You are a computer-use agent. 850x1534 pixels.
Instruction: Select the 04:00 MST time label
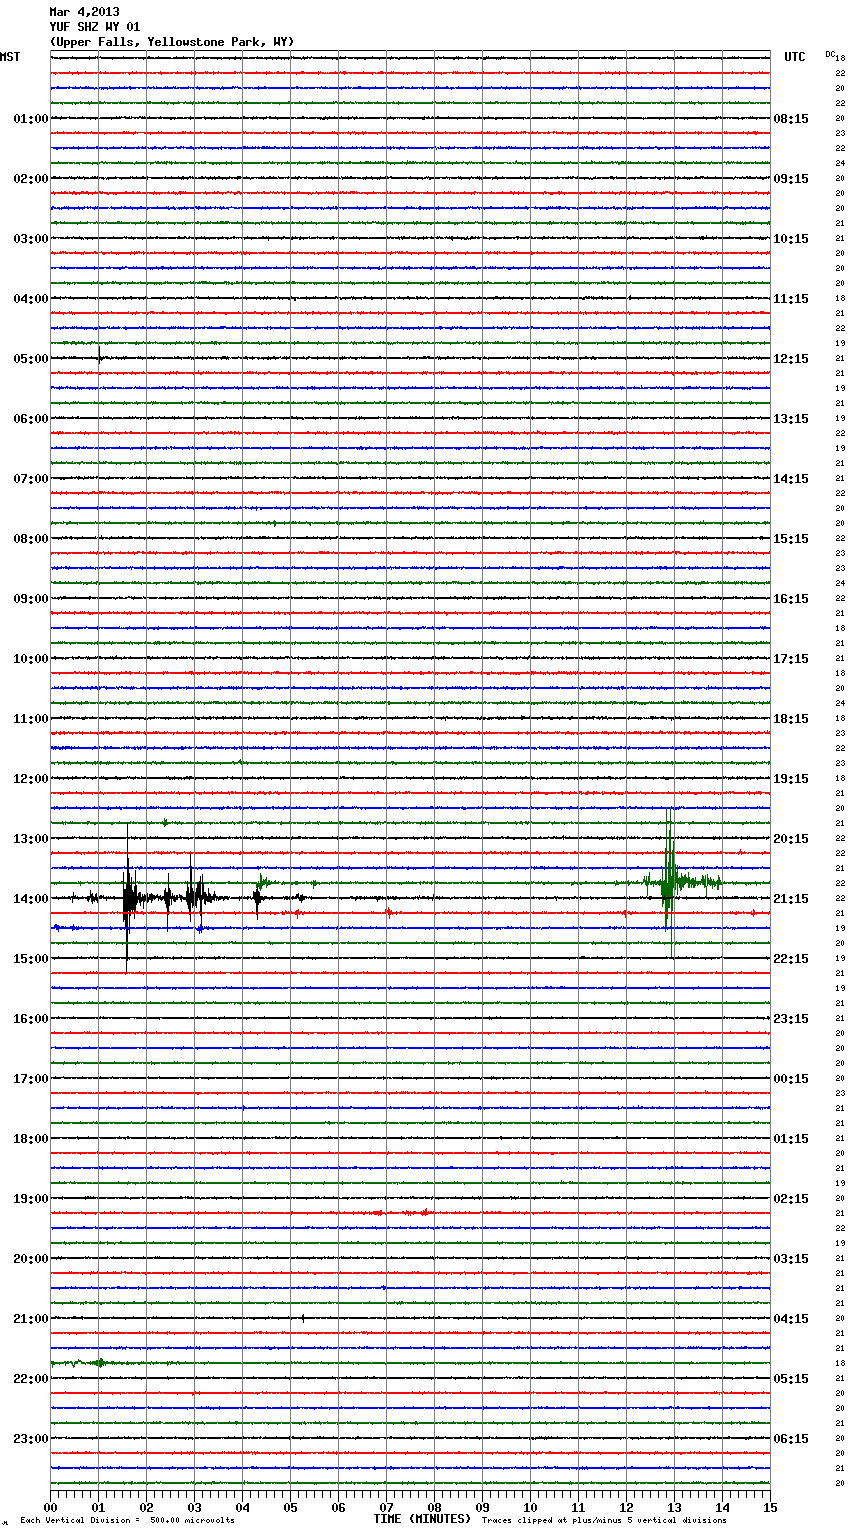tap(30, 299)
